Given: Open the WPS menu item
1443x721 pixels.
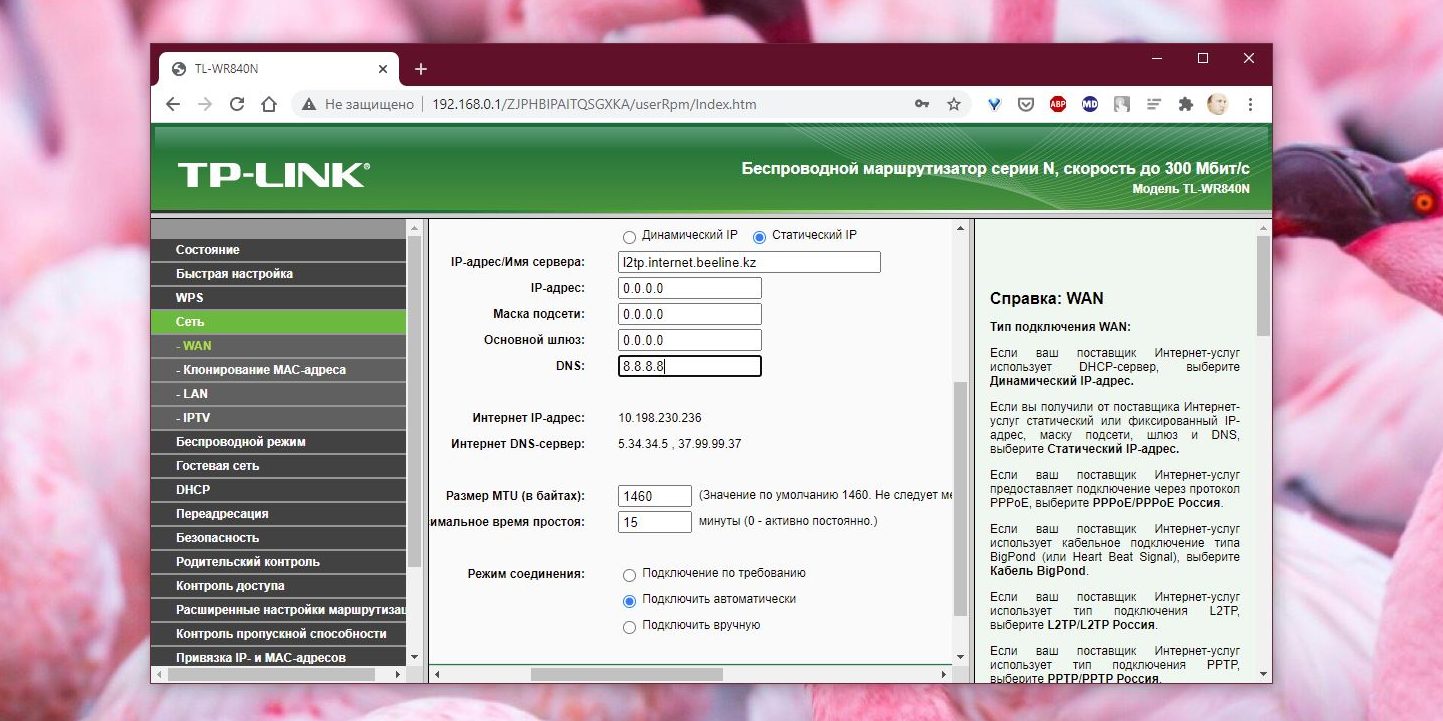Looking at the screenshot, I should (279, 298).
